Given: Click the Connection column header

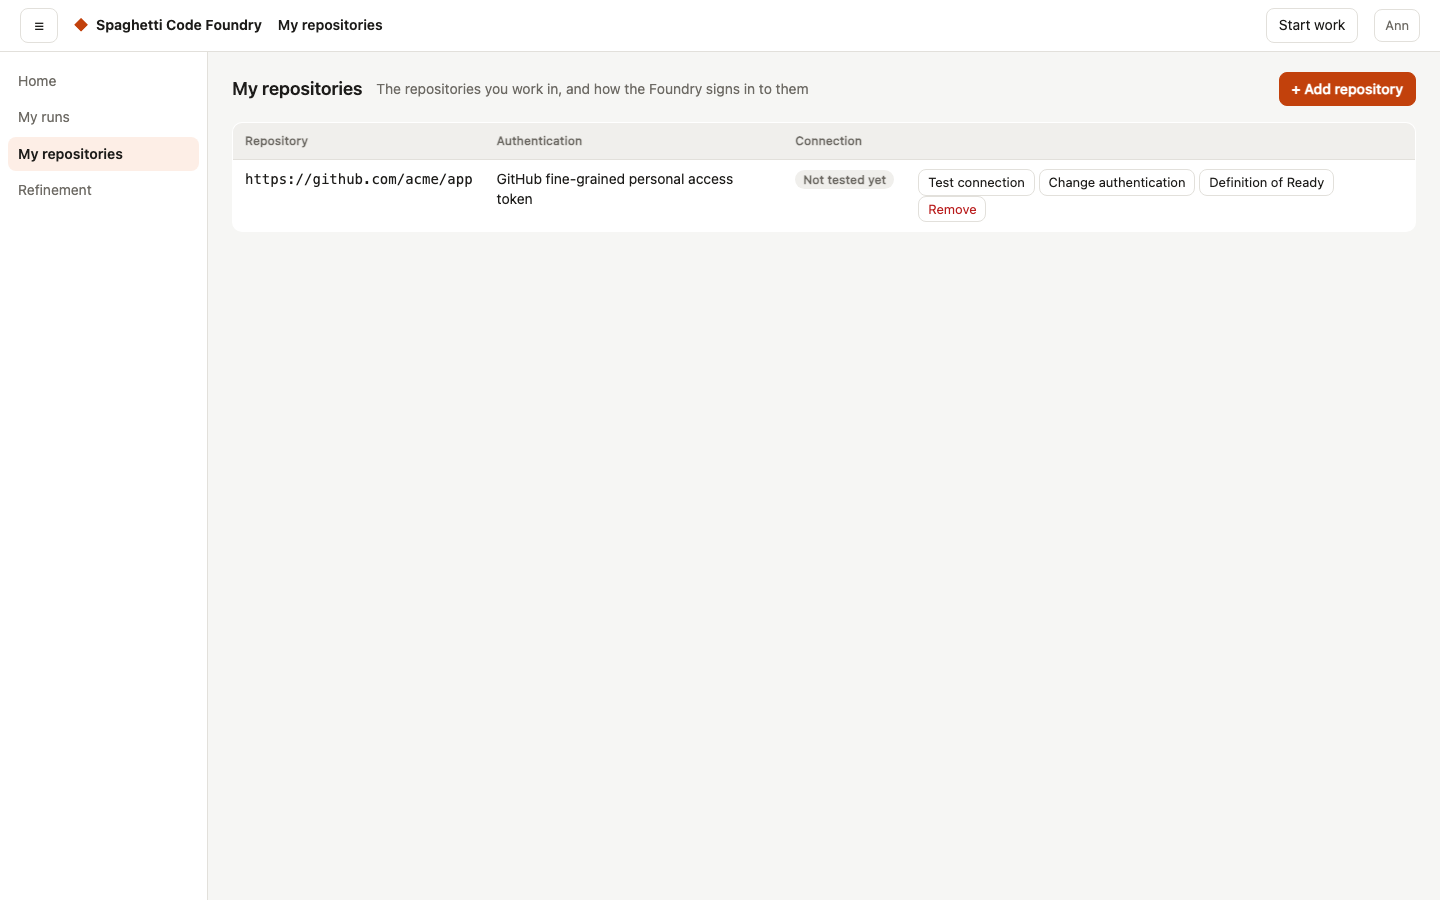Looking at the screenshot, I should click(x=828, y=141).
